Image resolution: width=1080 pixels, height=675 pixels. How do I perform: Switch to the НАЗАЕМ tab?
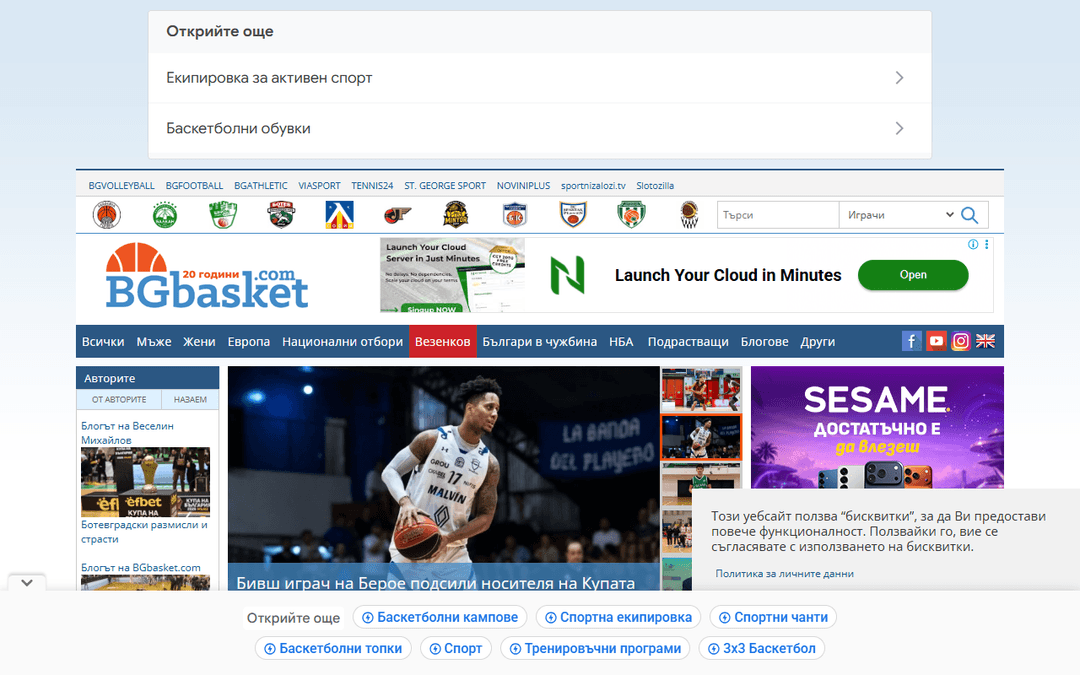[190, 399]
